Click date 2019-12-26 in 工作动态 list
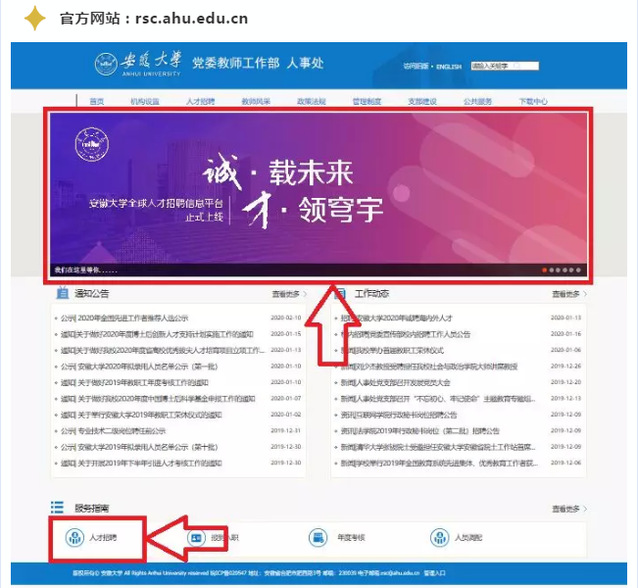 566,366
